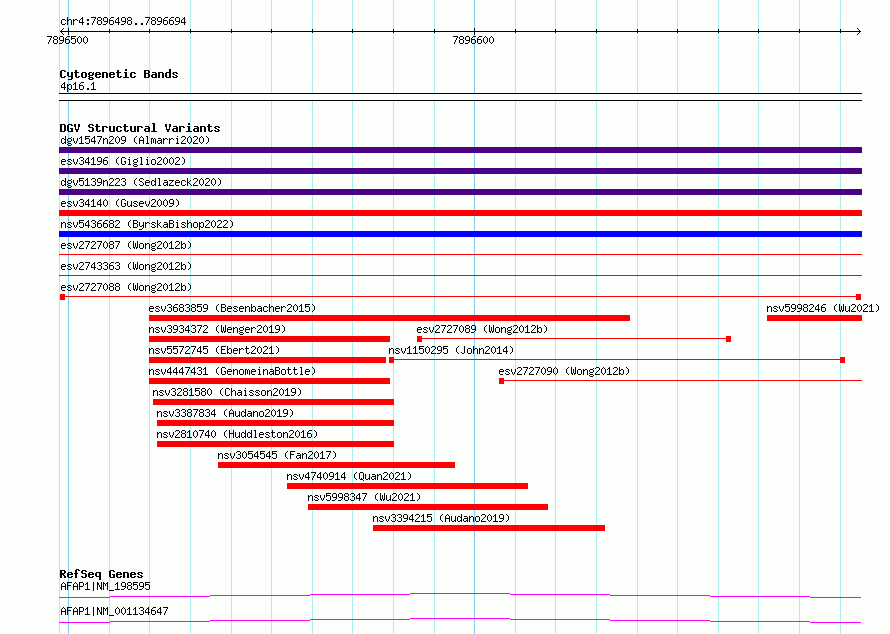Select the nsv3934372 (Wenger2019) label
The height and width of the screenshot is (634, 890).
[217, 329]
